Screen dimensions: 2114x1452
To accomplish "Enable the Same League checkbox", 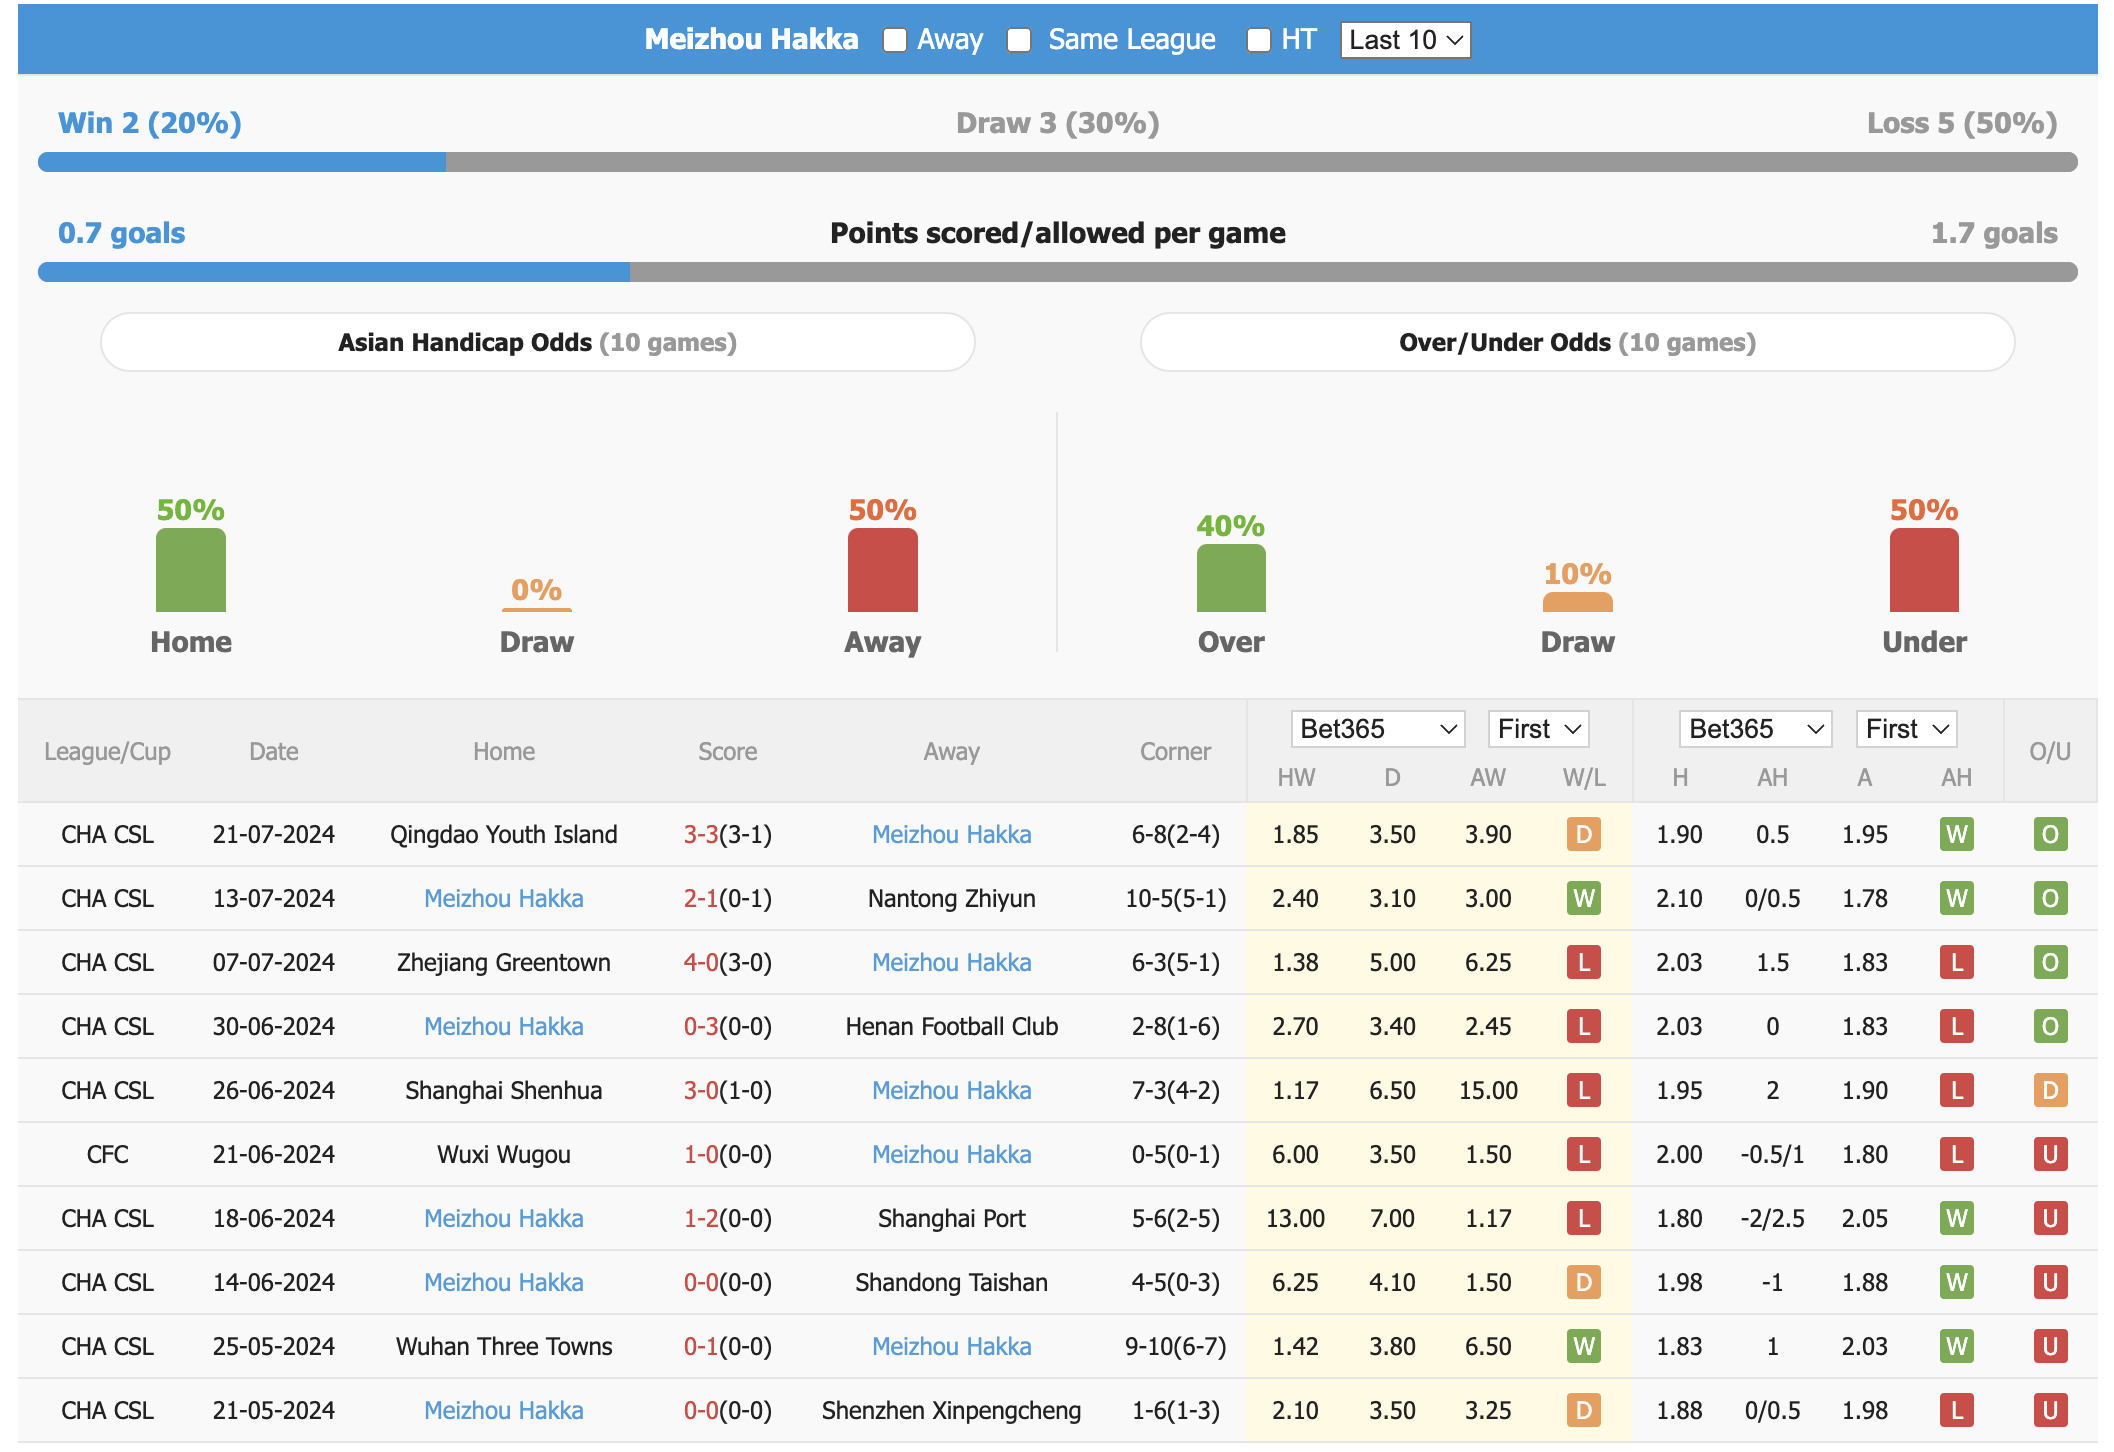I will (x=1018, y=40).
